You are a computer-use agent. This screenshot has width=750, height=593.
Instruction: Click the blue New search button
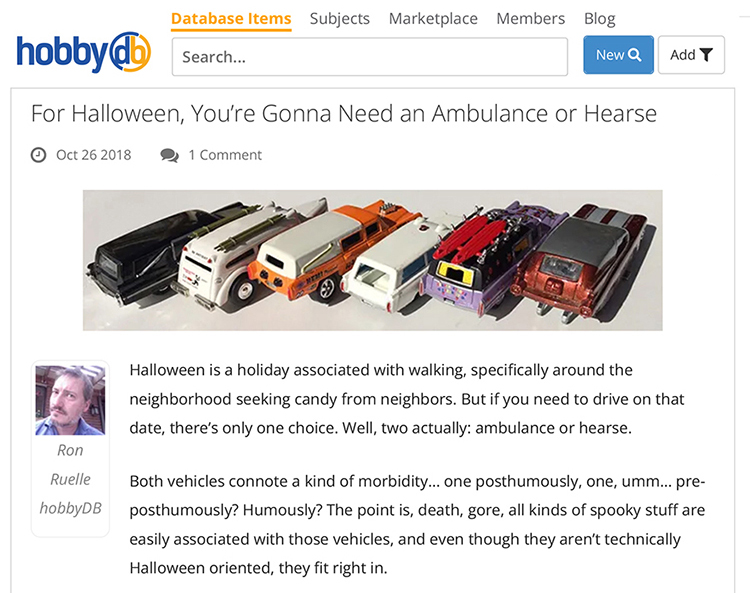(618, 55)
